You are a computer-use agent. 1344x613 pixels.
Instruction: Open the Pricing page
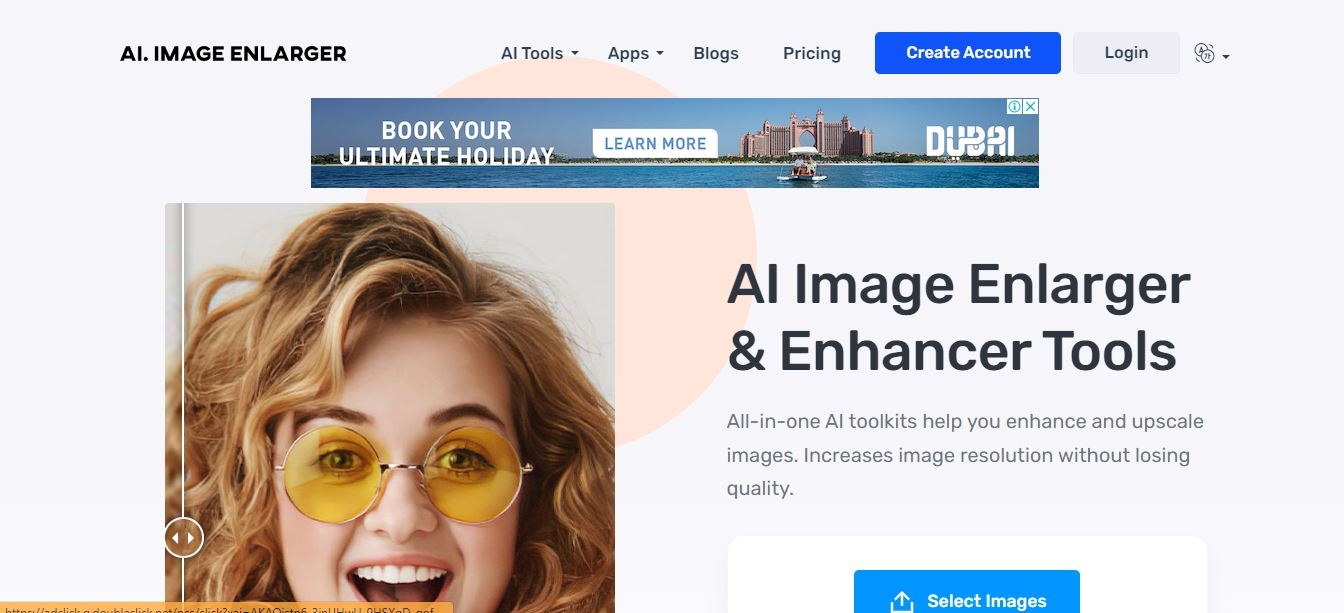tap(812, 53)
